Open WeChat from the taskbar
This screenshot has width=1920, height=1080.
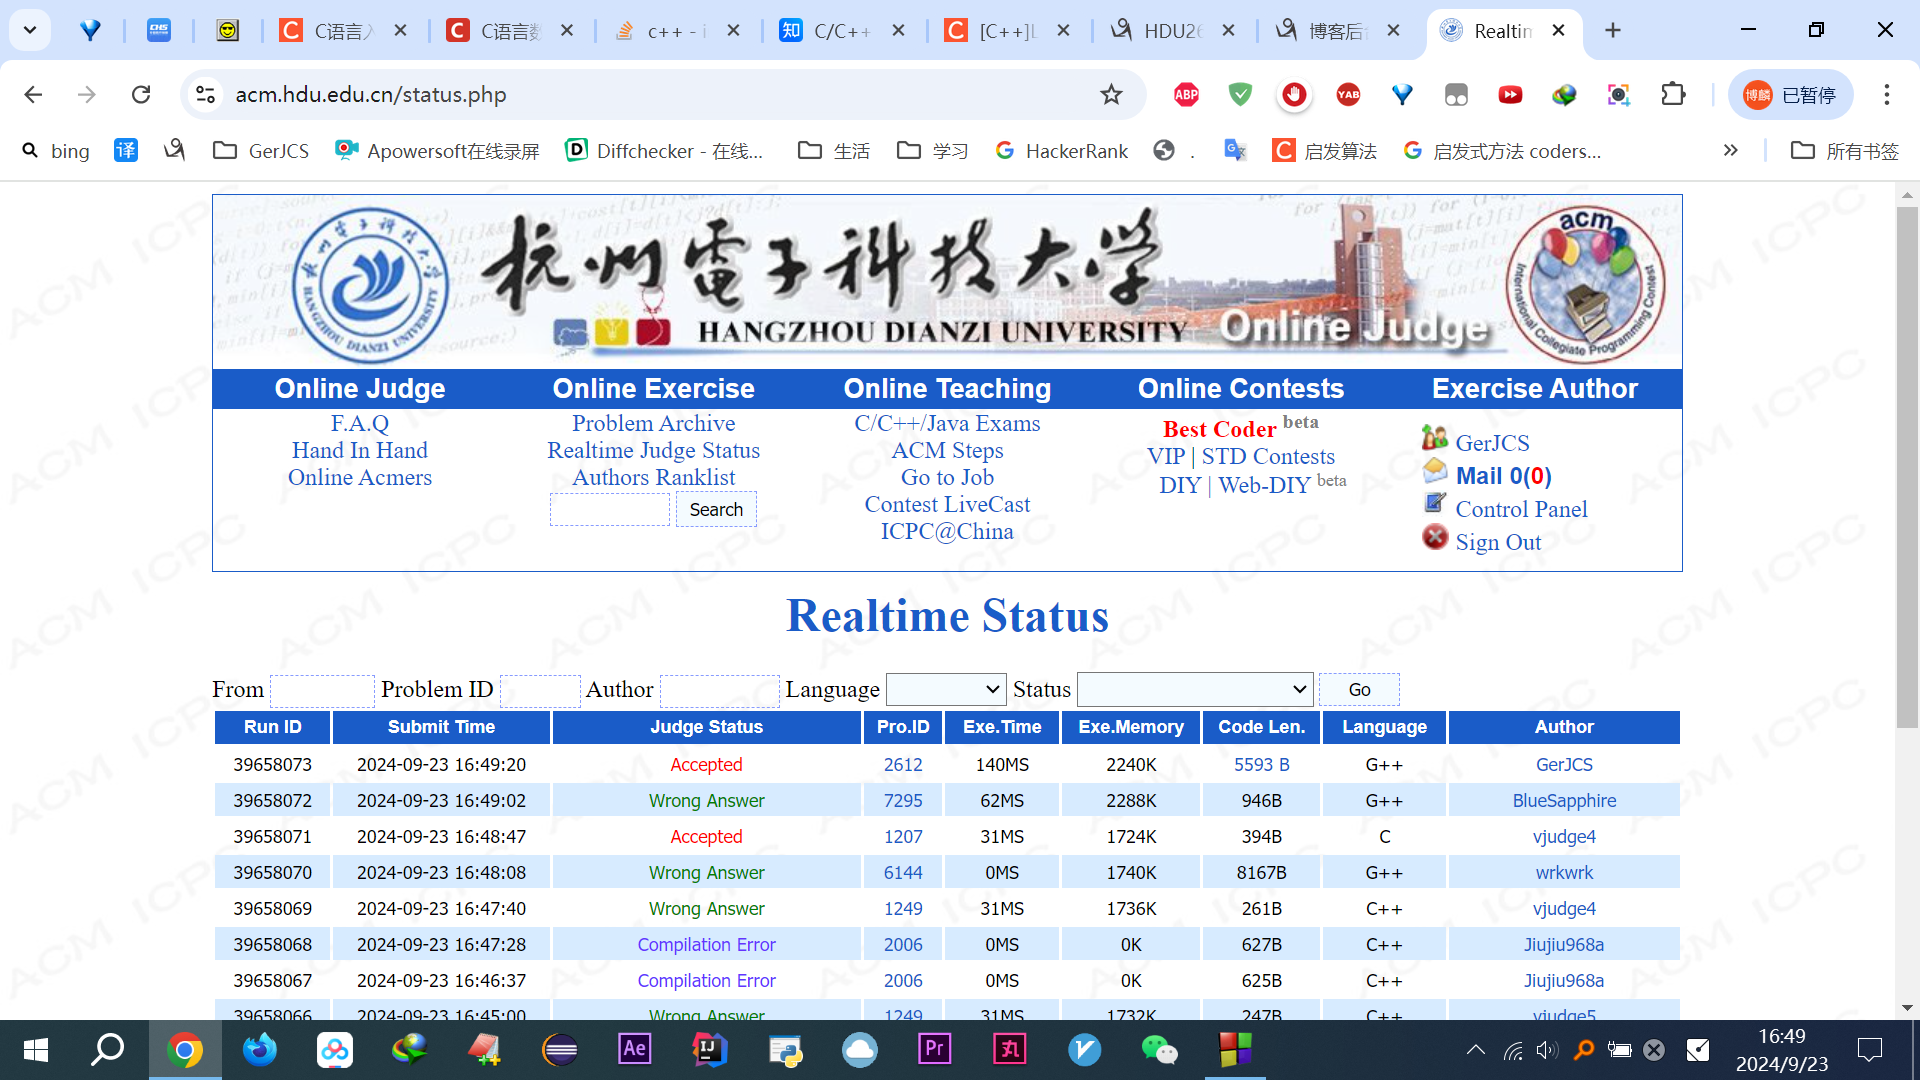[1159, 1049]
